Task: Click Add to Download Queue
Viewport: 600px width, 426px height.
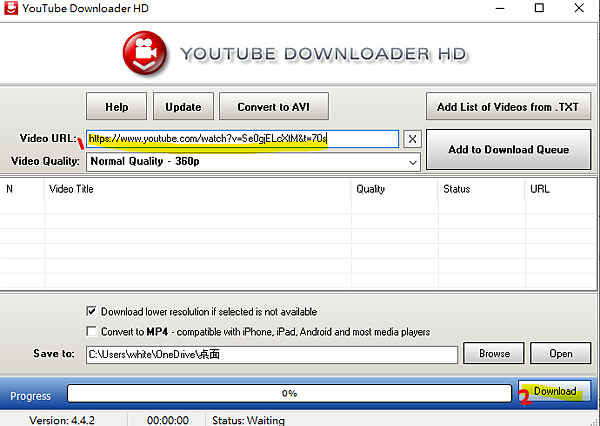Action: click(508, 149)
